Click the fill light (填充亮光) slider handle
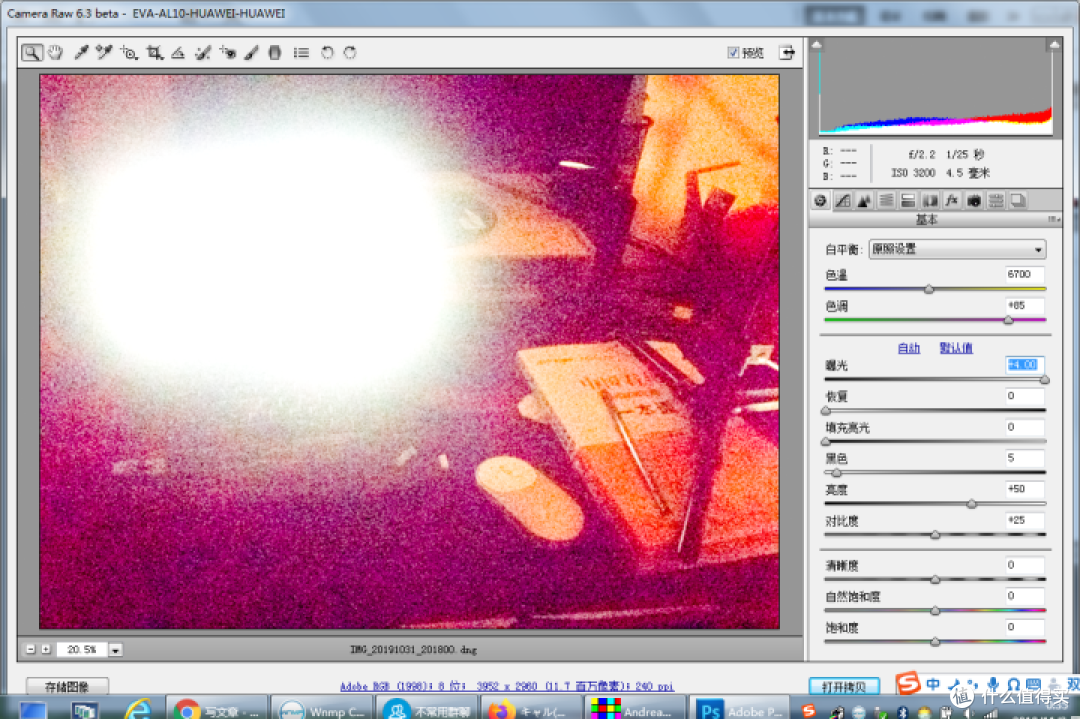This screenshot has height=719, width=1080. coord(826,441)
